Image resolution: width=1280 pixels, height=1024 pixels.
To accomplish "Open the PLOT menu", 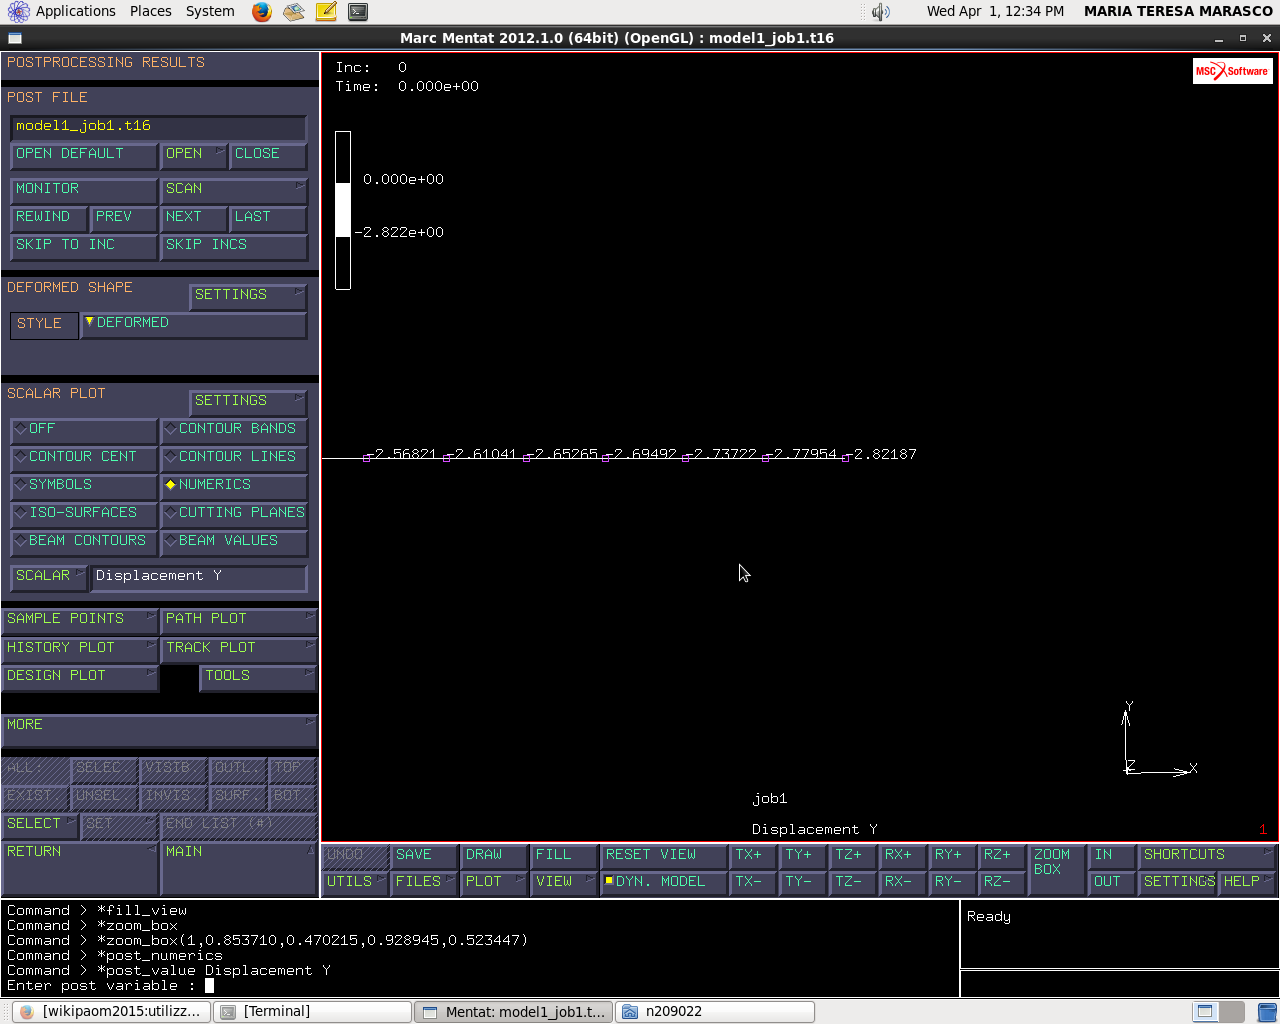I will point(494,883).
